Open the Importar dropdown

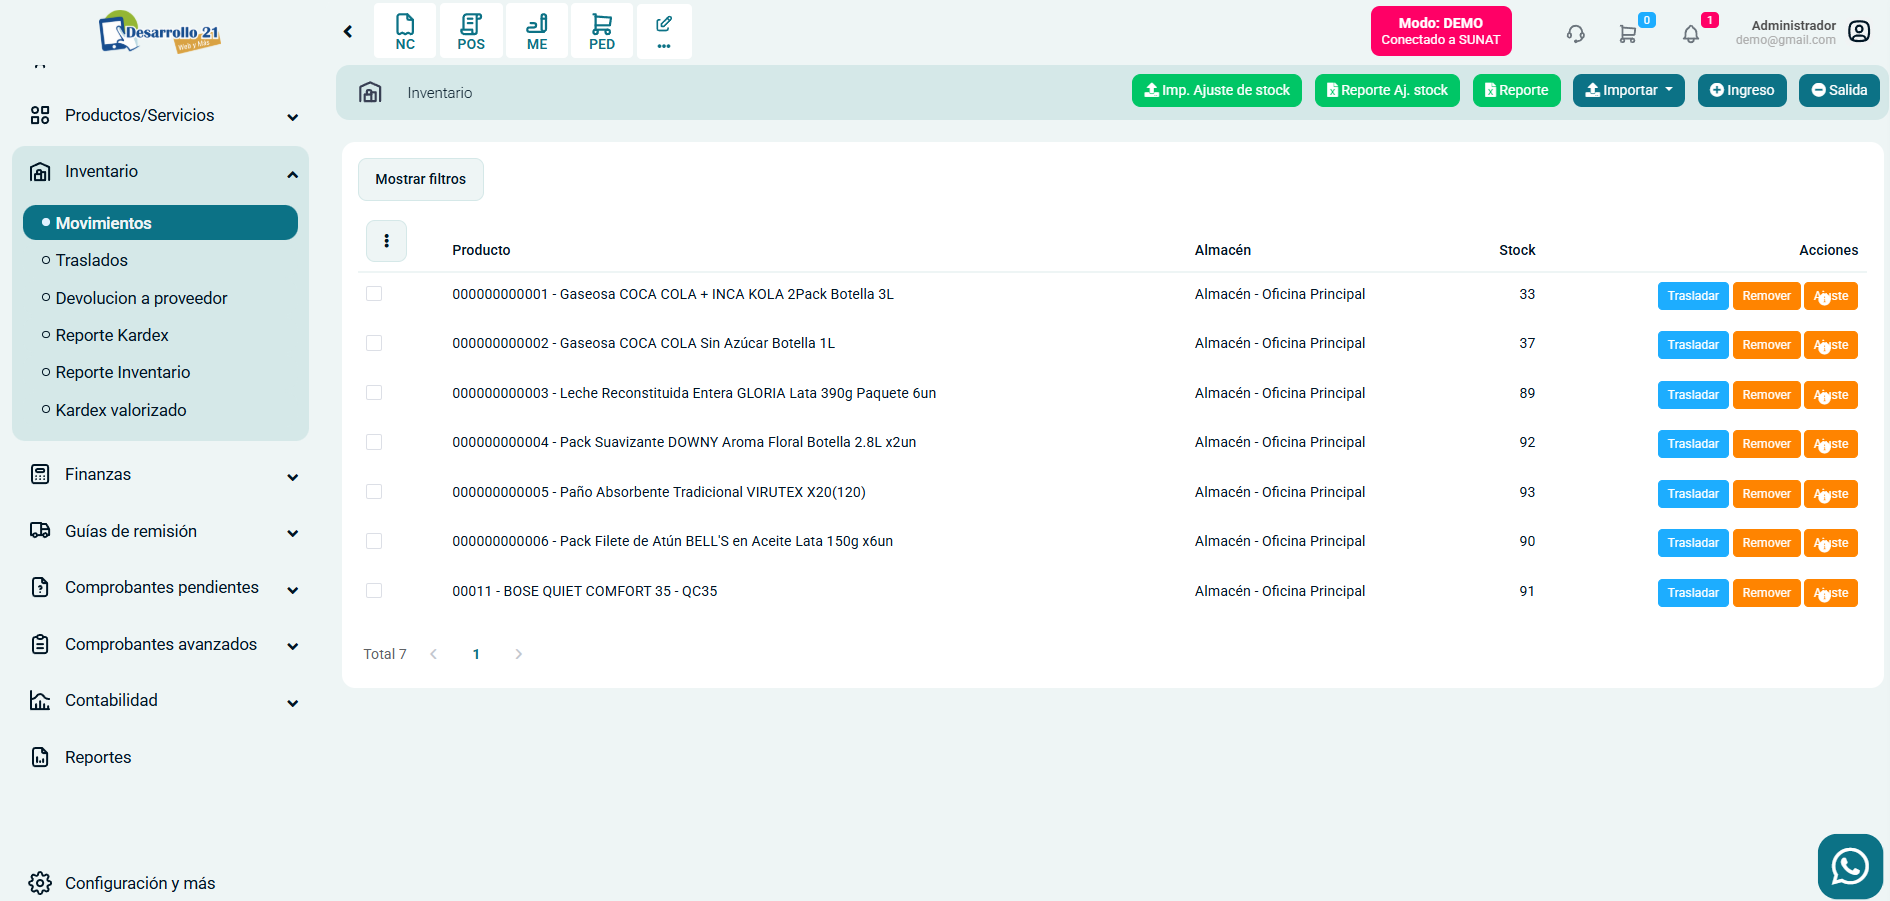click(x=1628, y=90)
